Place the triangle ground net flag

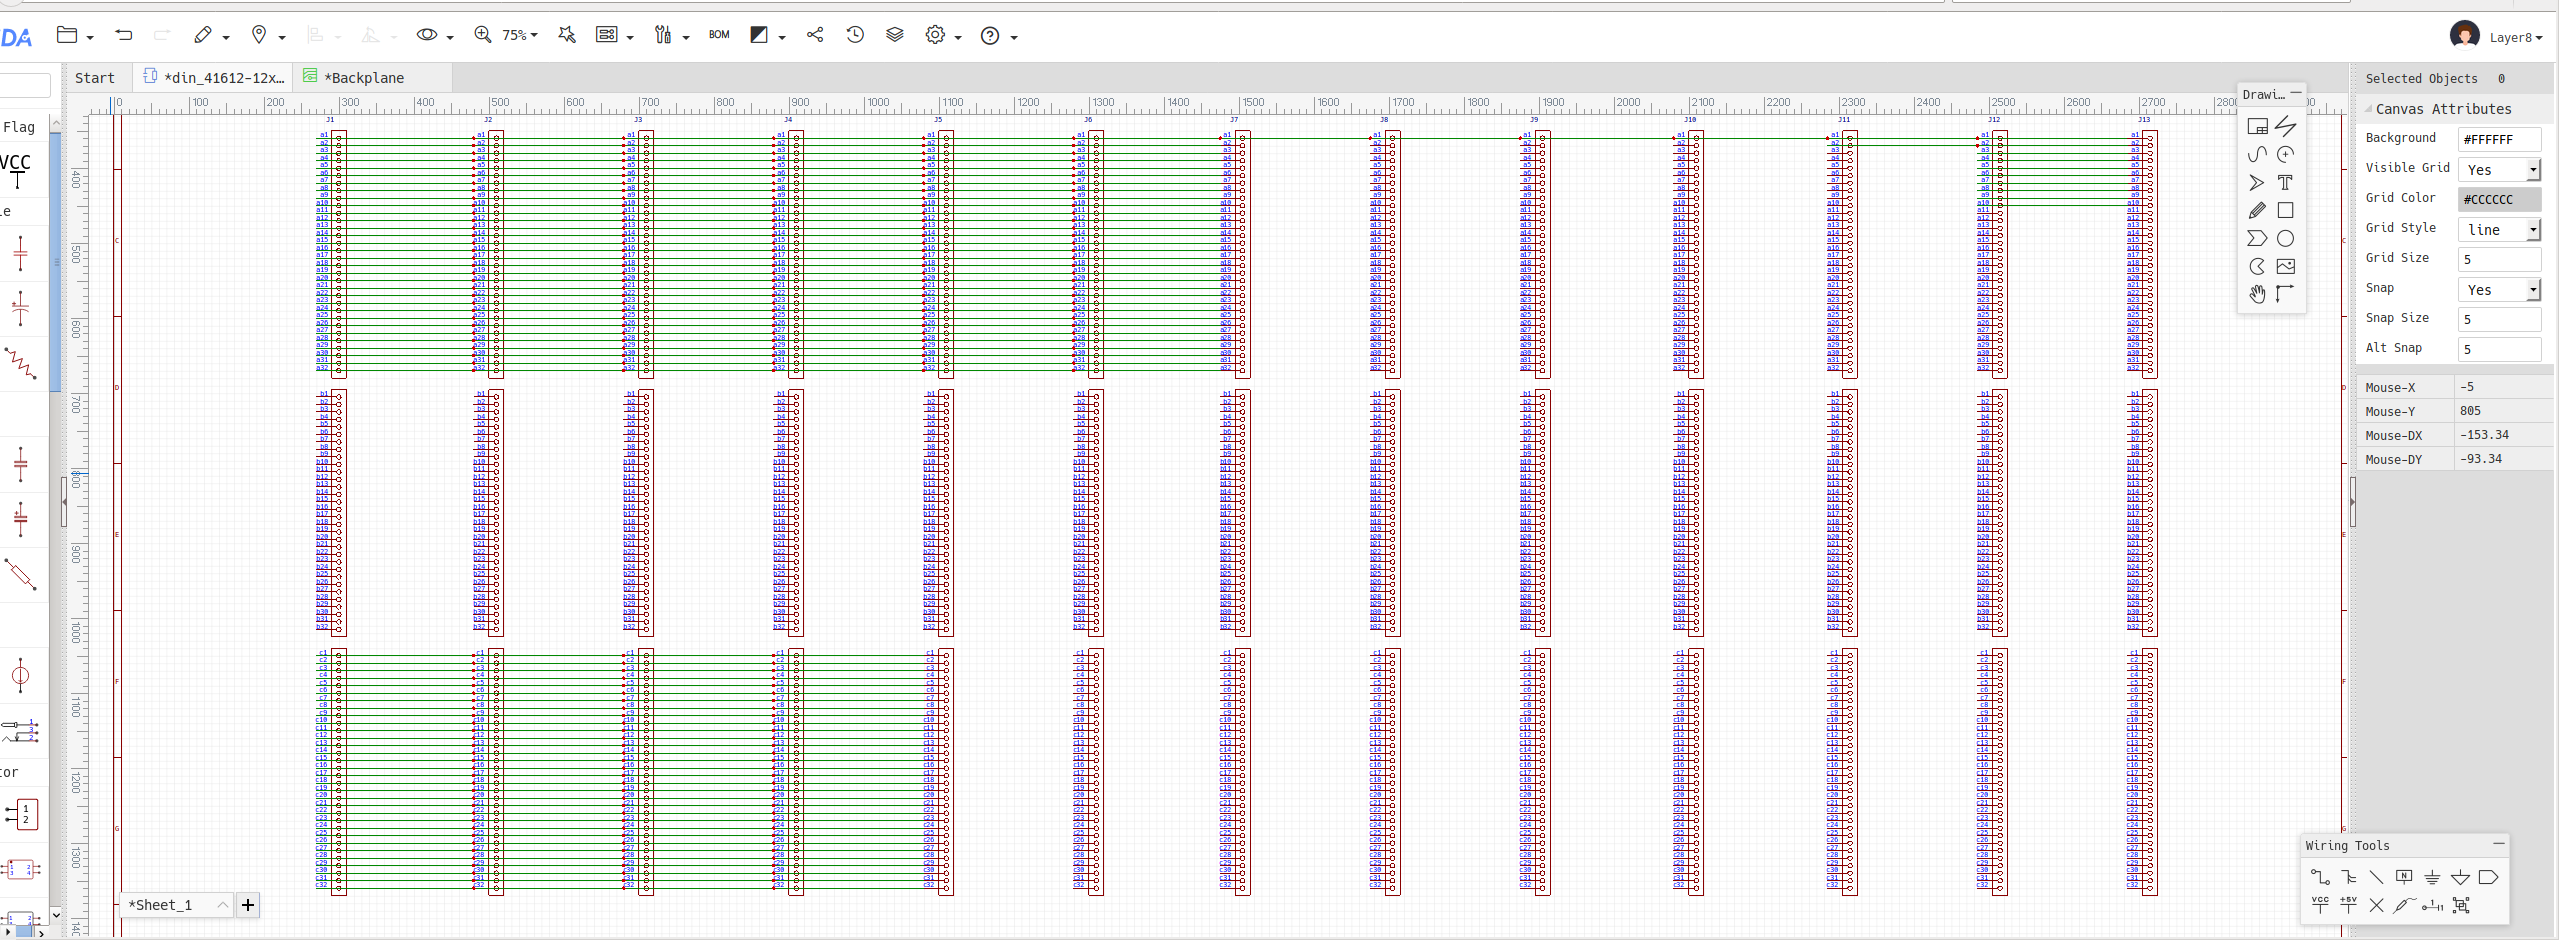[x=2460, y=877]
